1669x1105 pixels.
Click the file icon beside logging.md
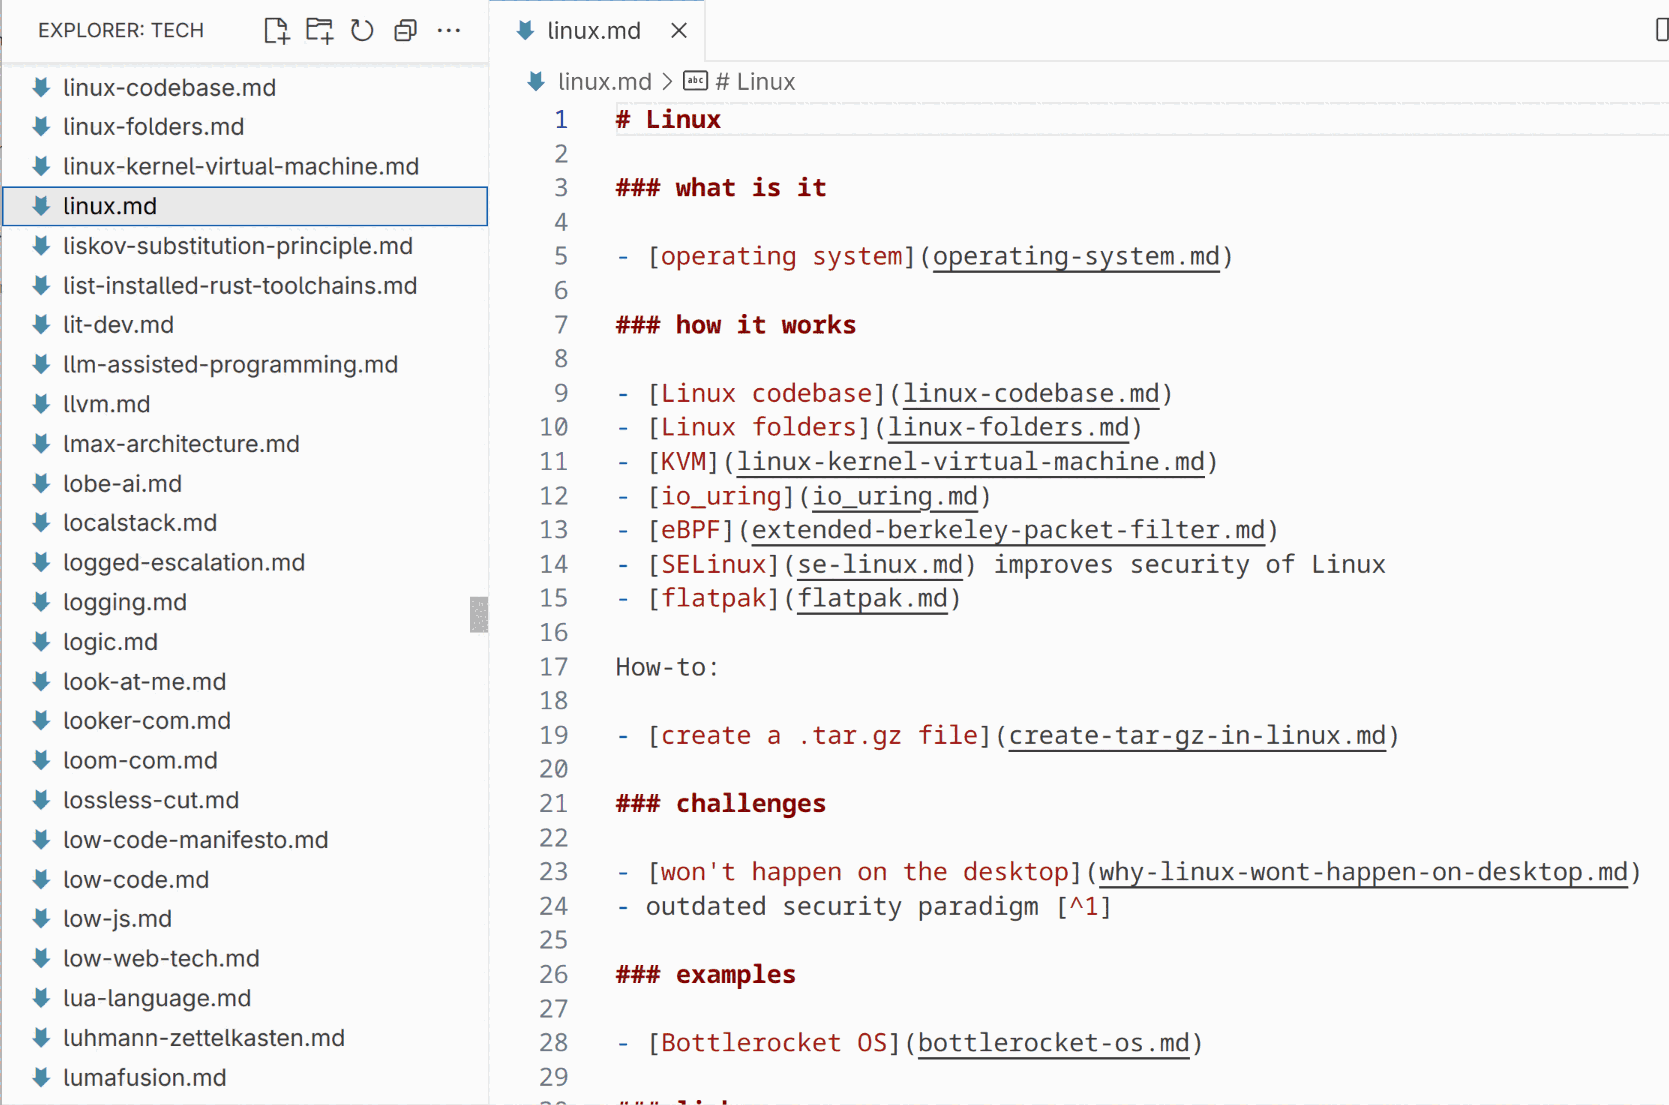pos(40,601)
